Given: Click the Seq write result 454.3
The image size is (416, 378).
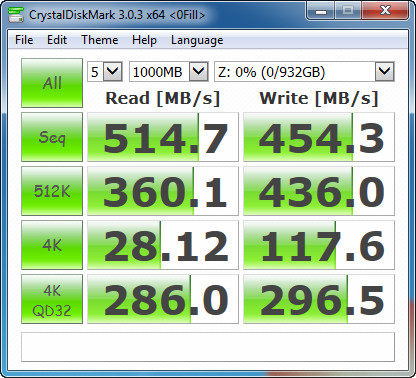Looking at the screenshot, I should pyautogui.click(x=319, y=137).
